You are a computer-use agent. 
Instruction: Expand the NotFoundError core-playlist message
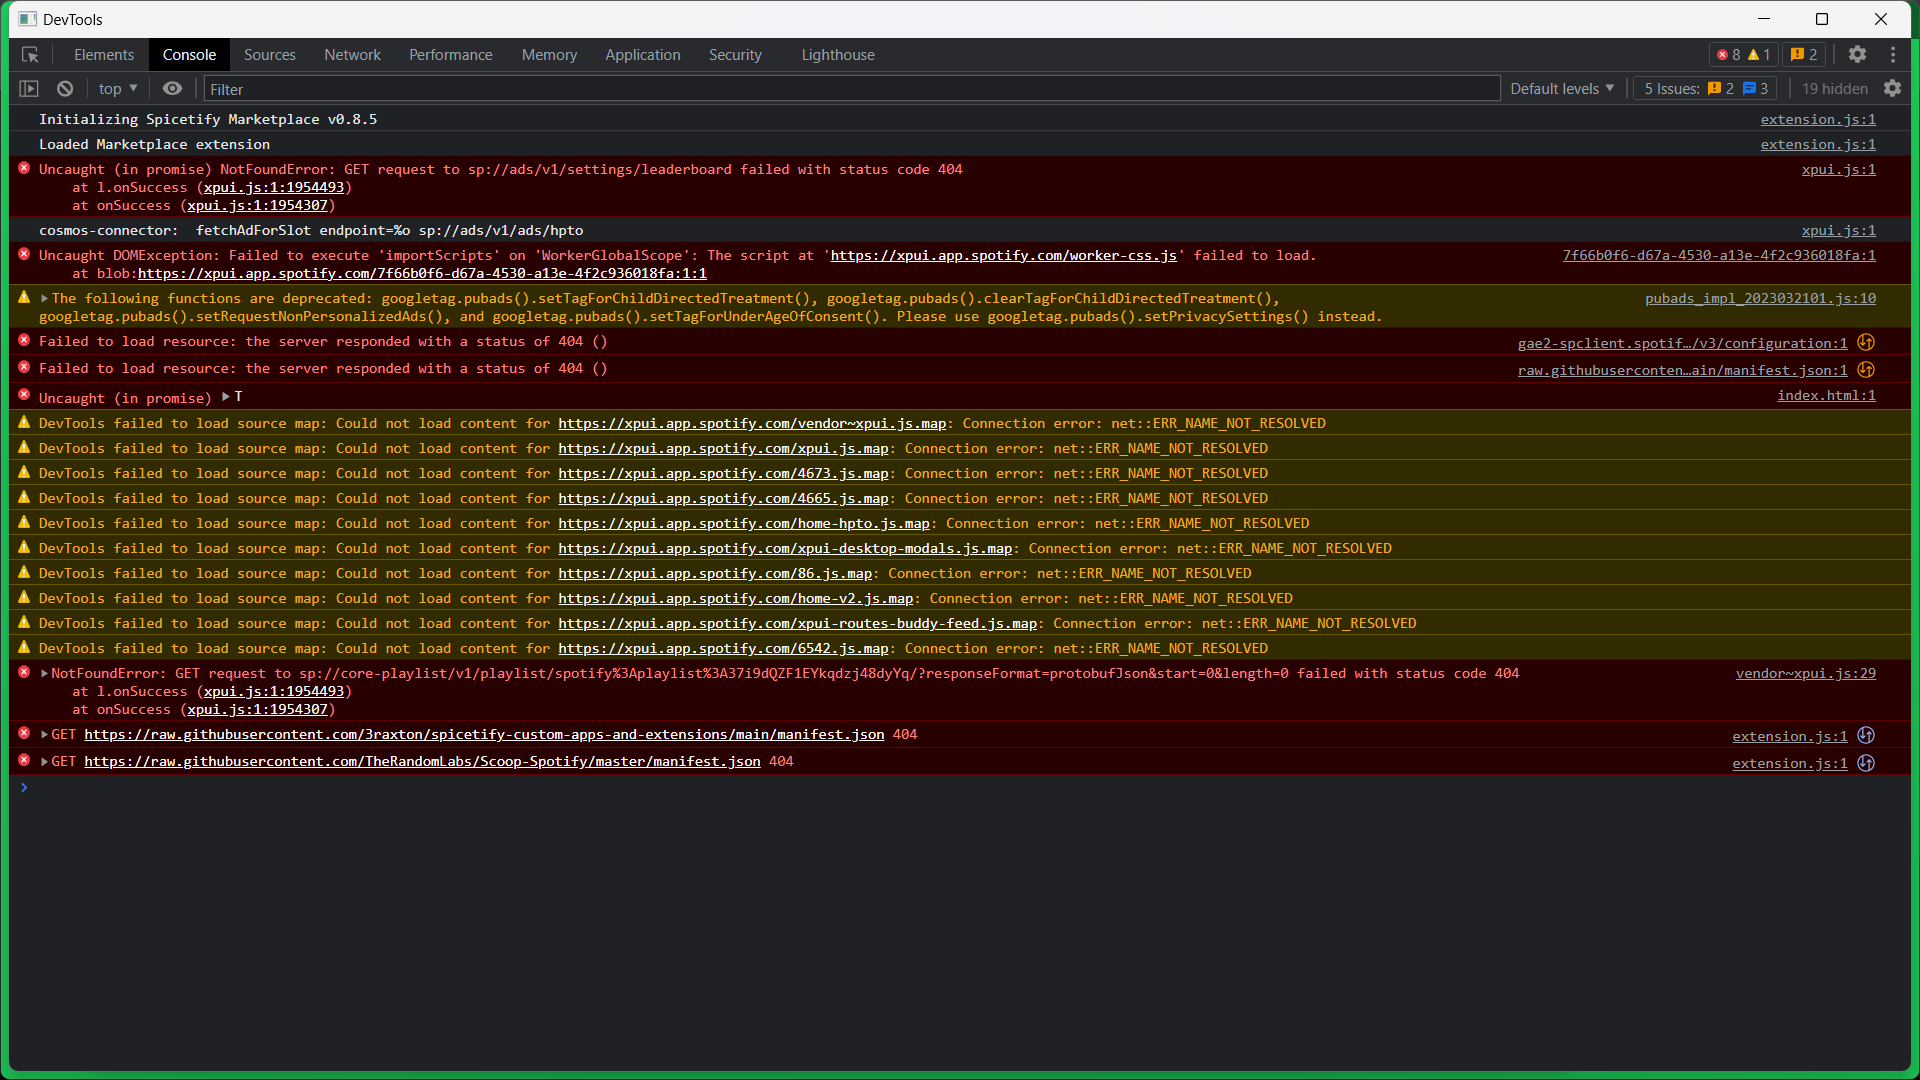45,674
